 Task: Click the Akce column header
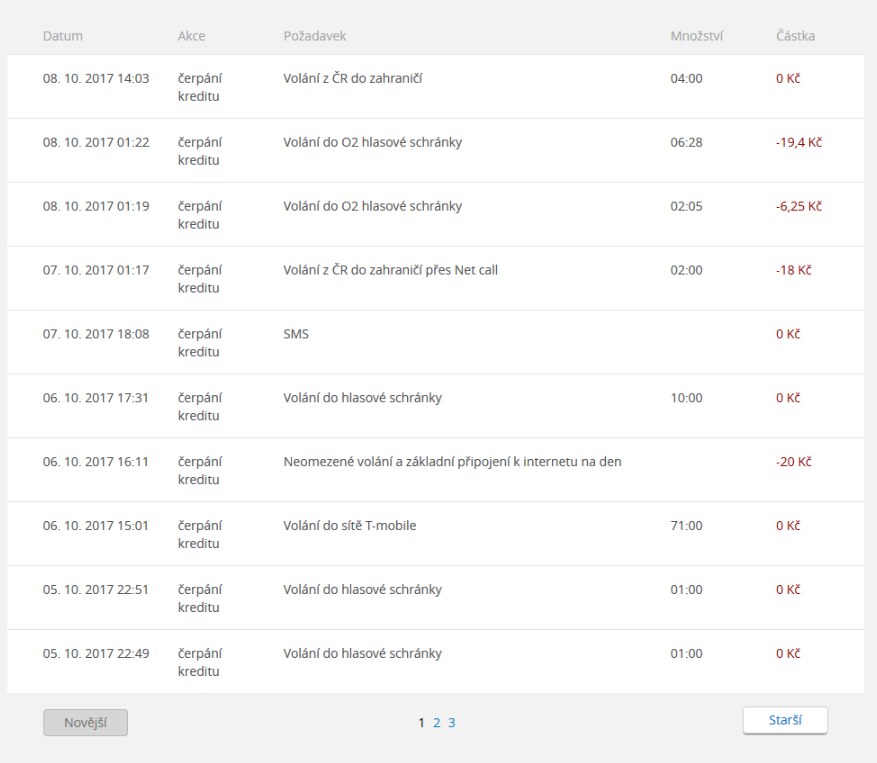click(191, 36)
